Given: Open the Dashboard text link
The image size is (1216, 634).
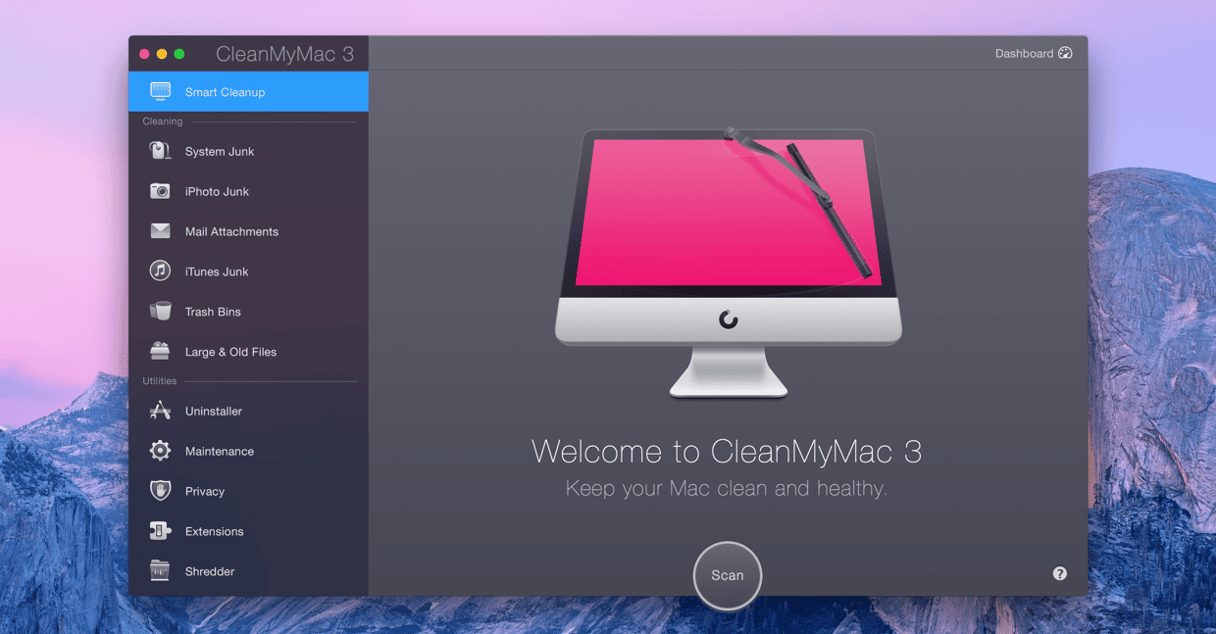Looking at the screenshot, I should tap(1024, 53).
